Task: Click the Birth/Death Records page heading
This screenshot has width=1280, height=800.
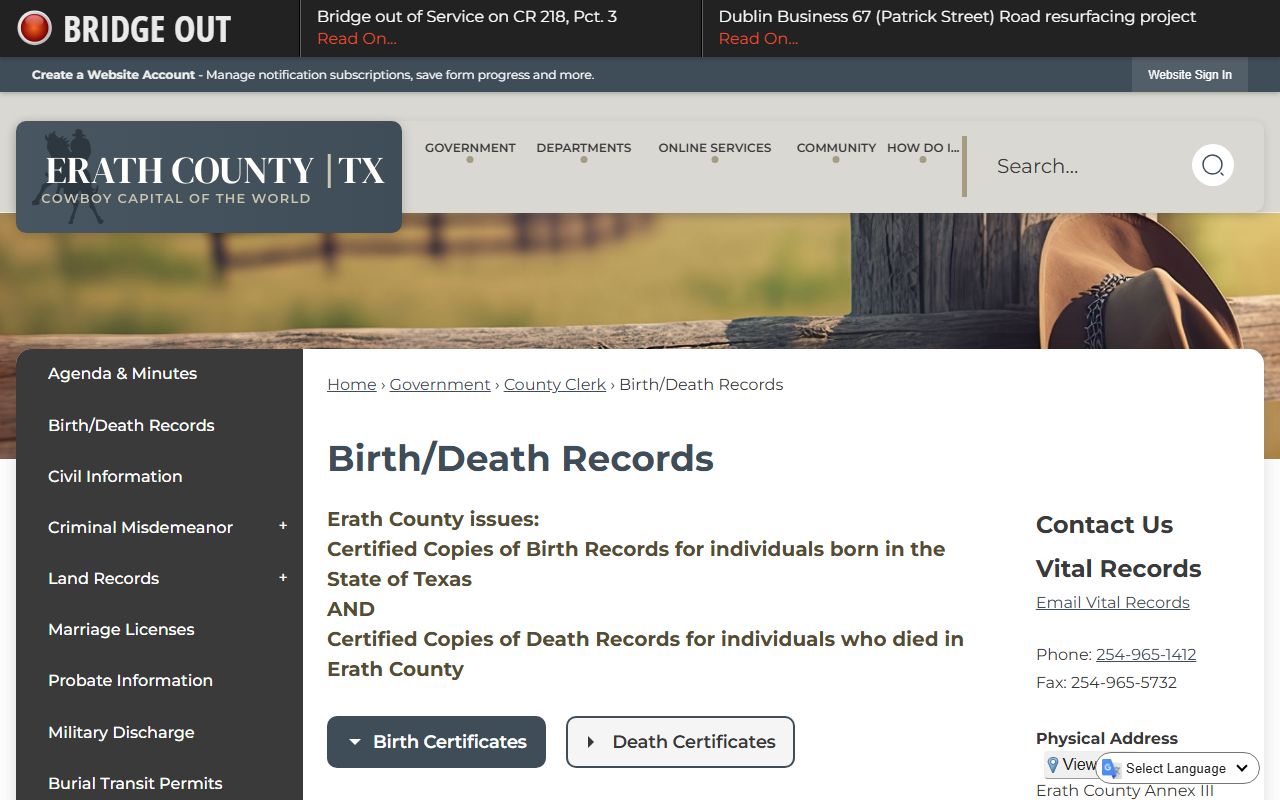Action: click(520, 458)
